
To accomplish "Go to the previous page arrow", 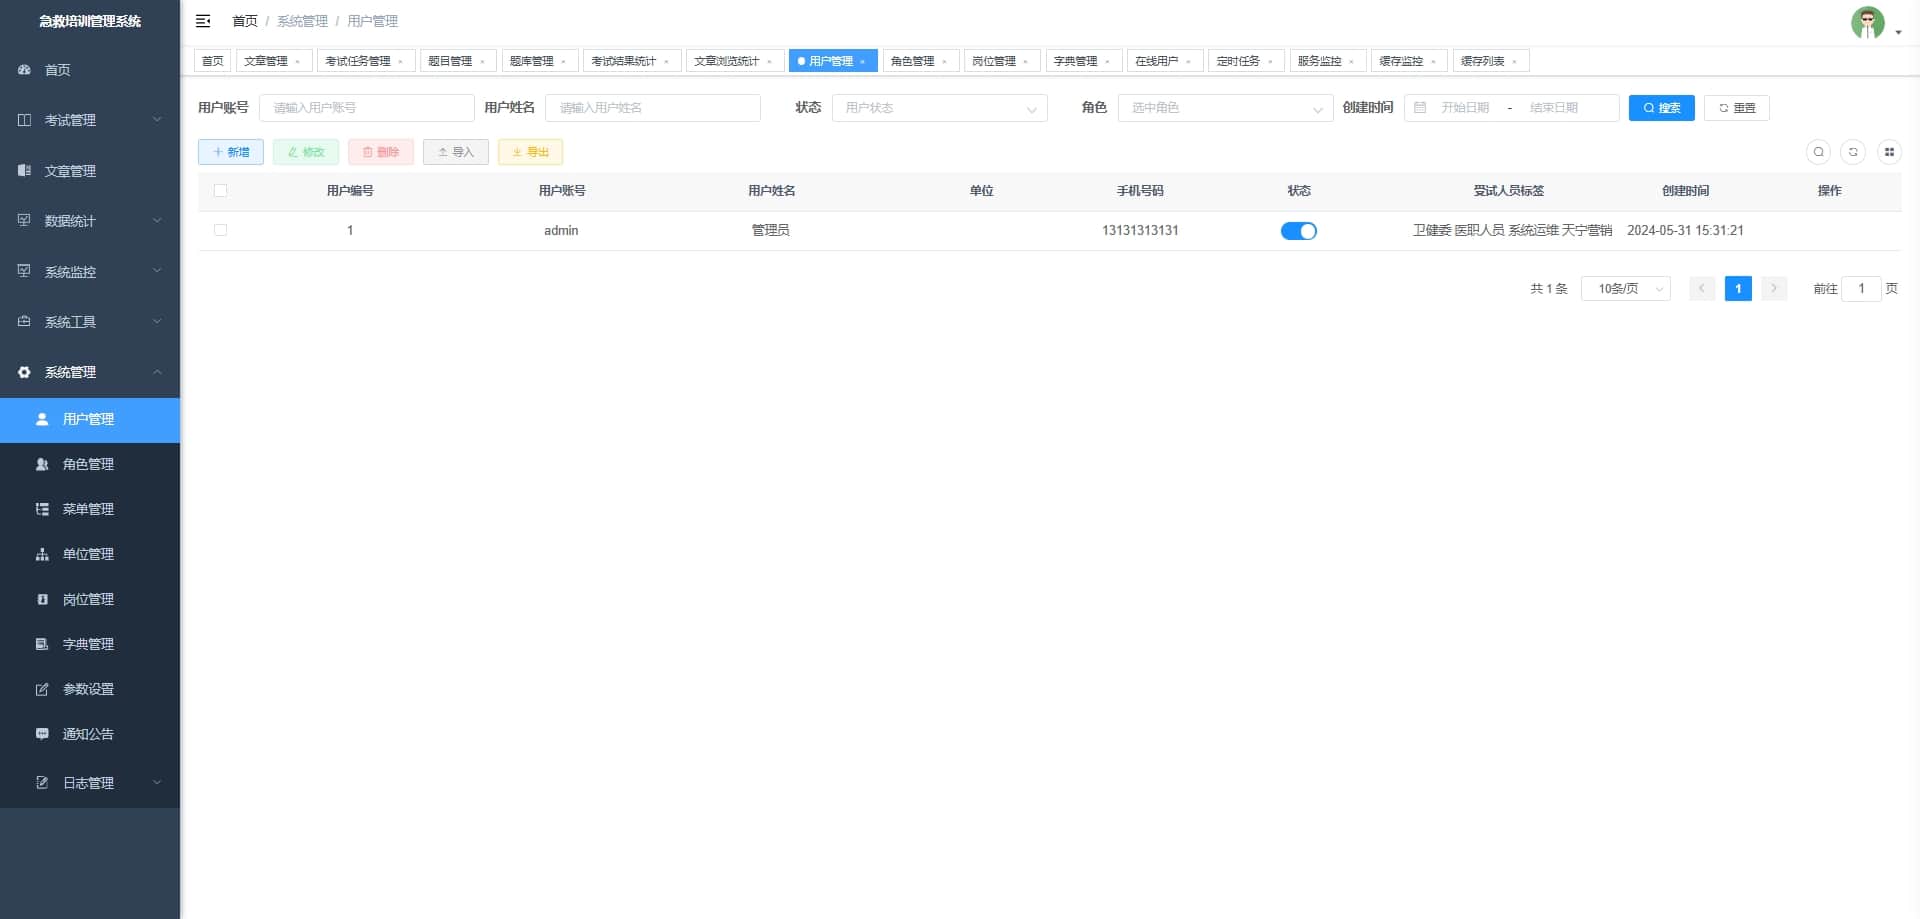I will pos(1702,289).
